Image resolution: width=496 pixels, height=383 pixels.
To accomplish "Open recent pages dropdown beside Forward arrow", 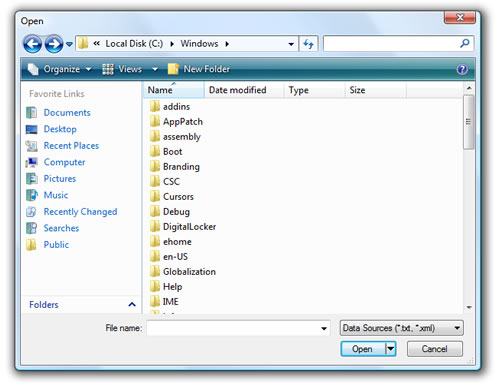I will (69, 44).
